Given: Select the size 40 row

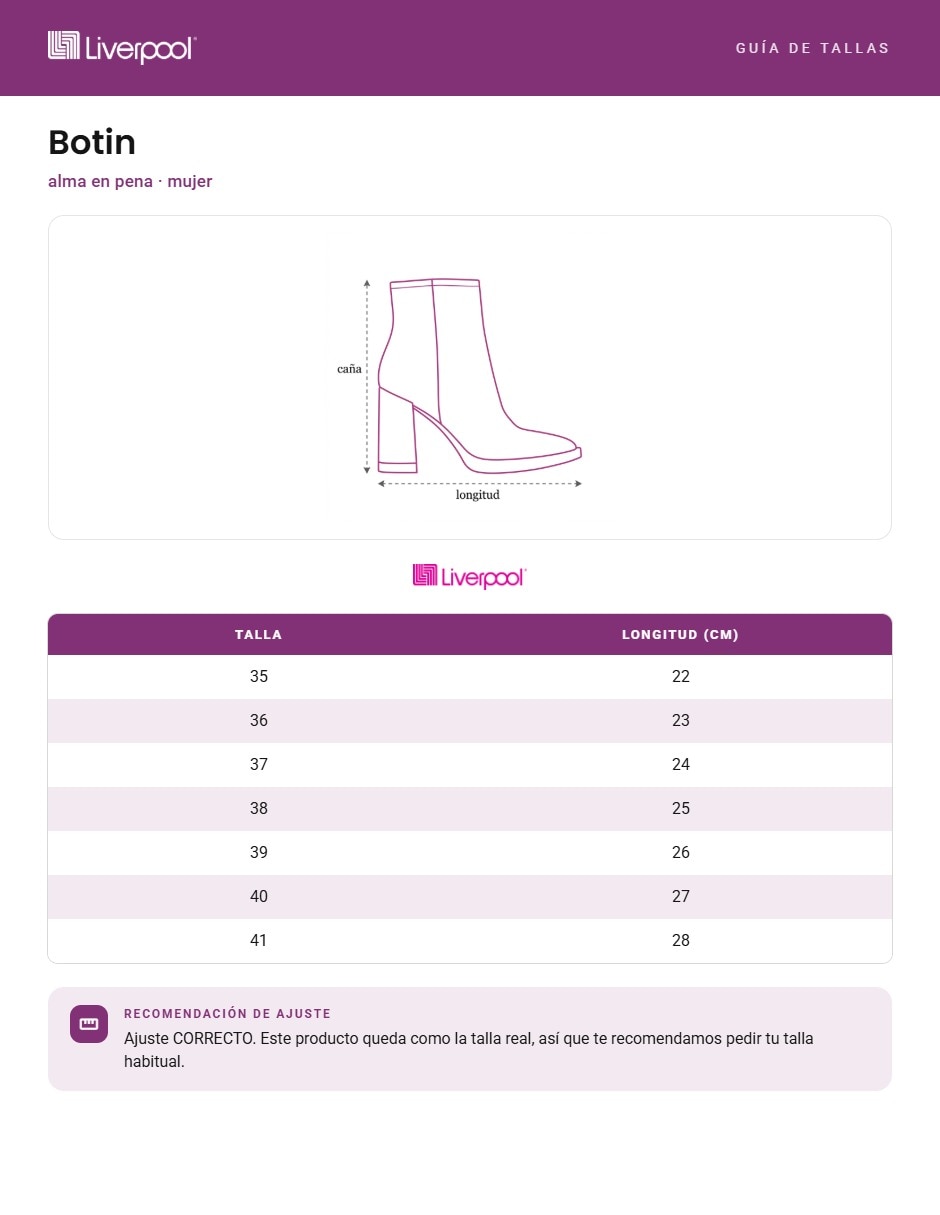Looking at the screenshot, I should click(x=470, y=897).
